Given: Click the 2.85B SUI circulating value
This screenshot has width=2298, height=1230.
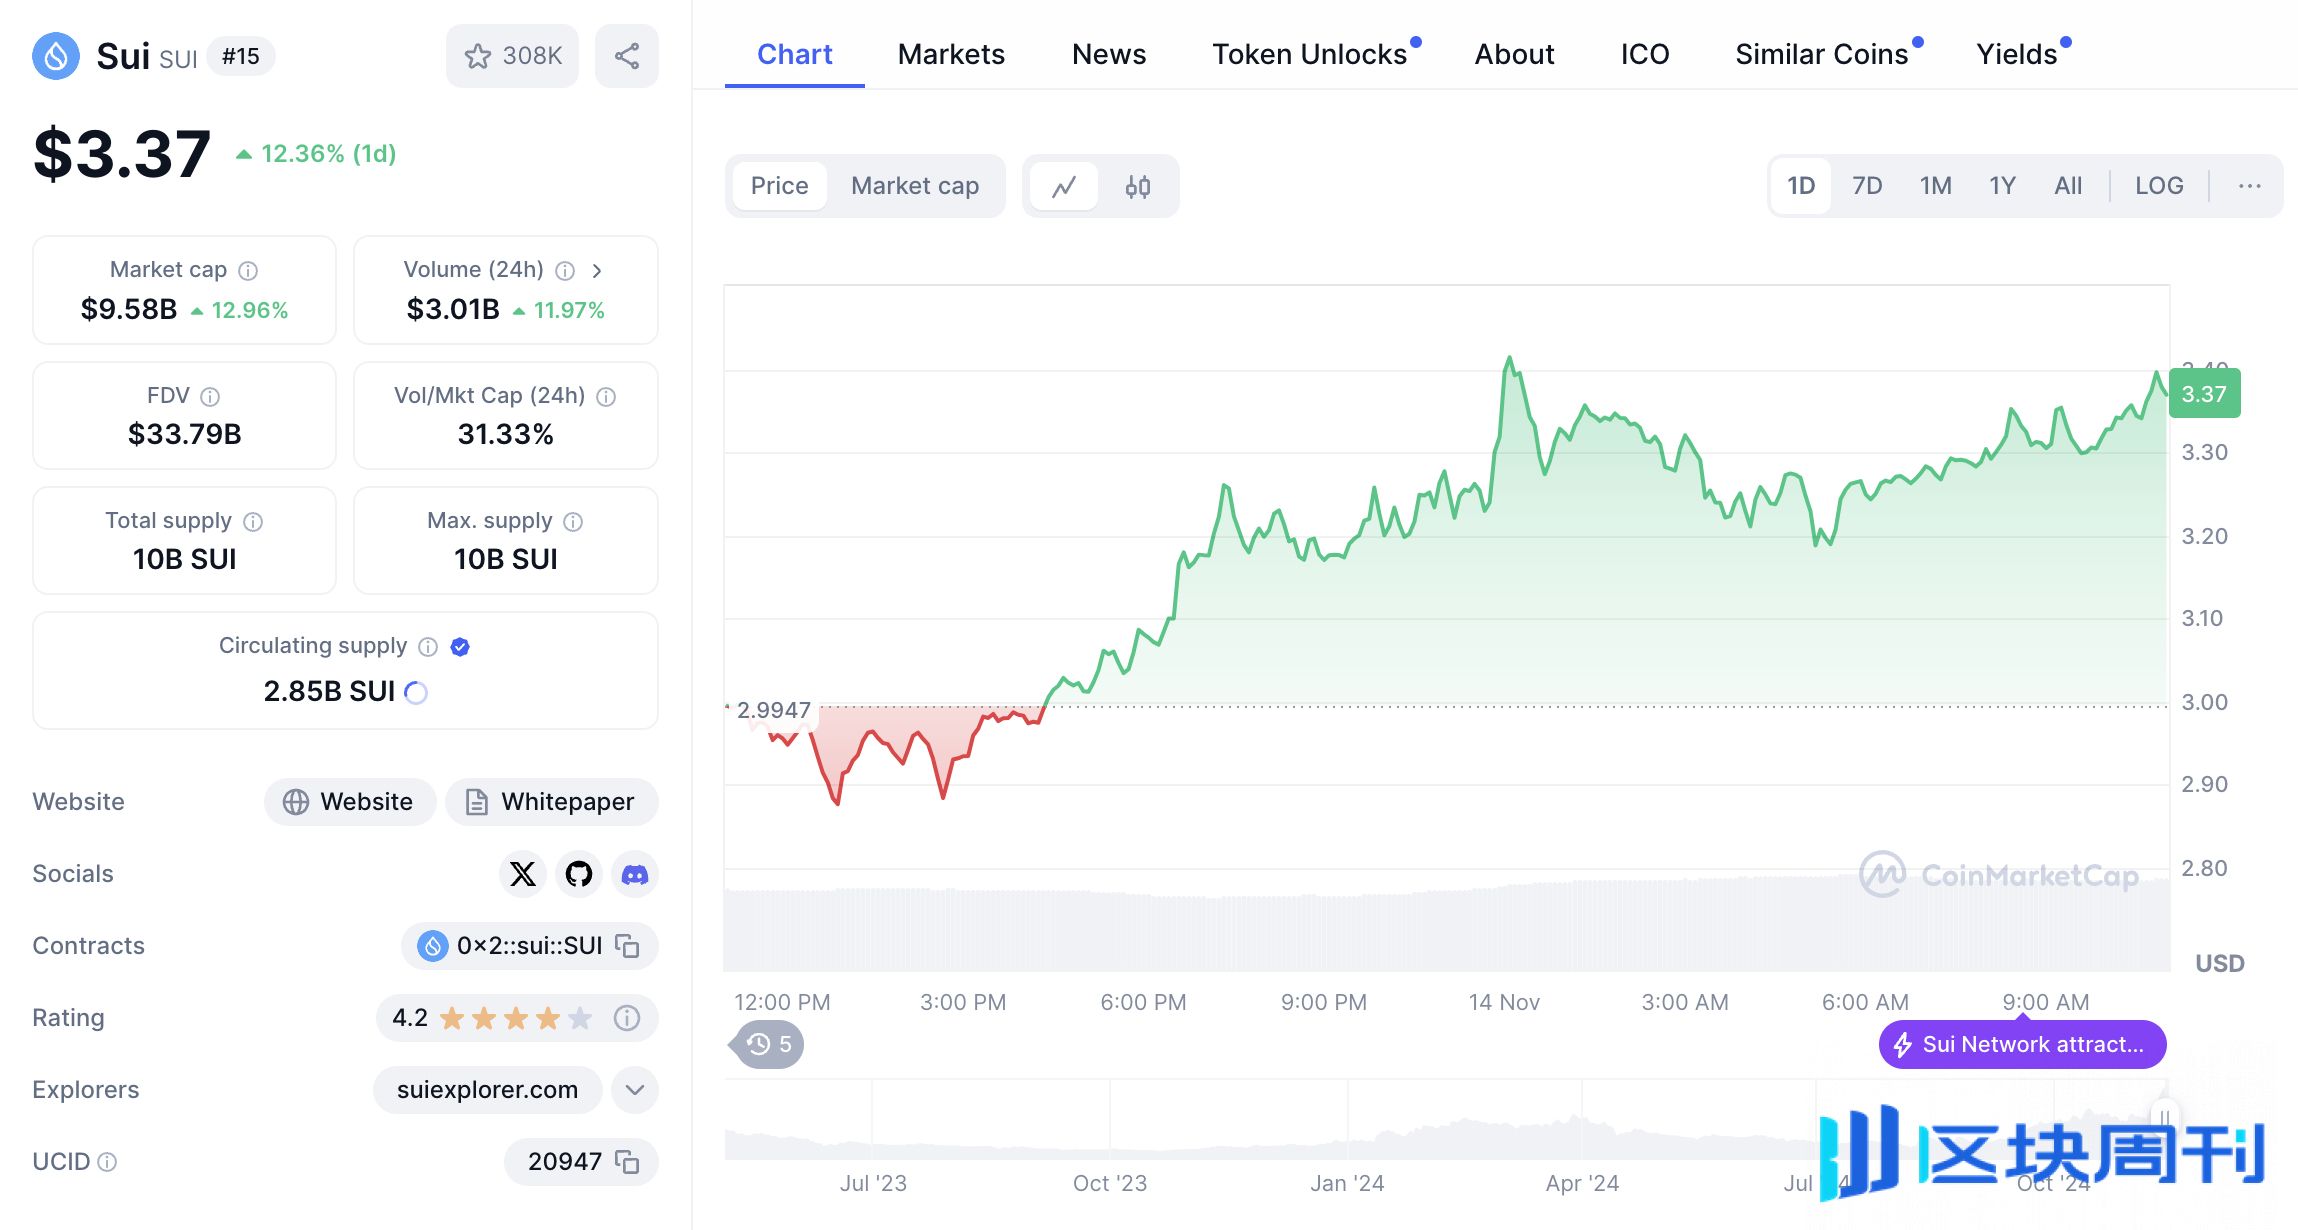Looking at the screenshot, I should coord(329,692).
